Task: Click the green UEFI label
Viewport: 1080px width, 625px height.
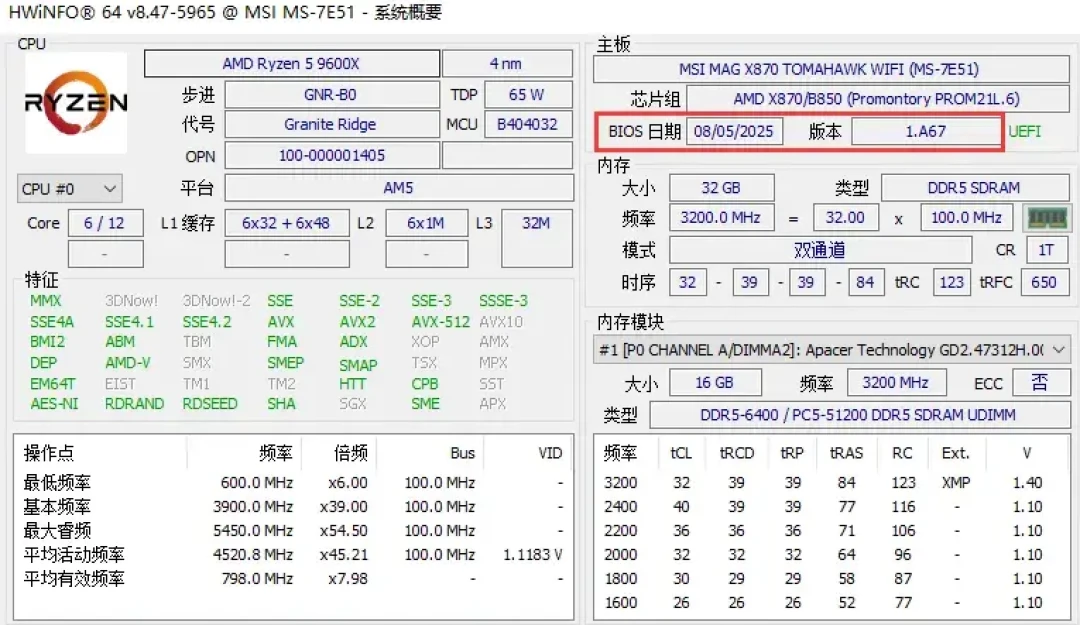Action: pyautogui.click(x=1025, y=131)
